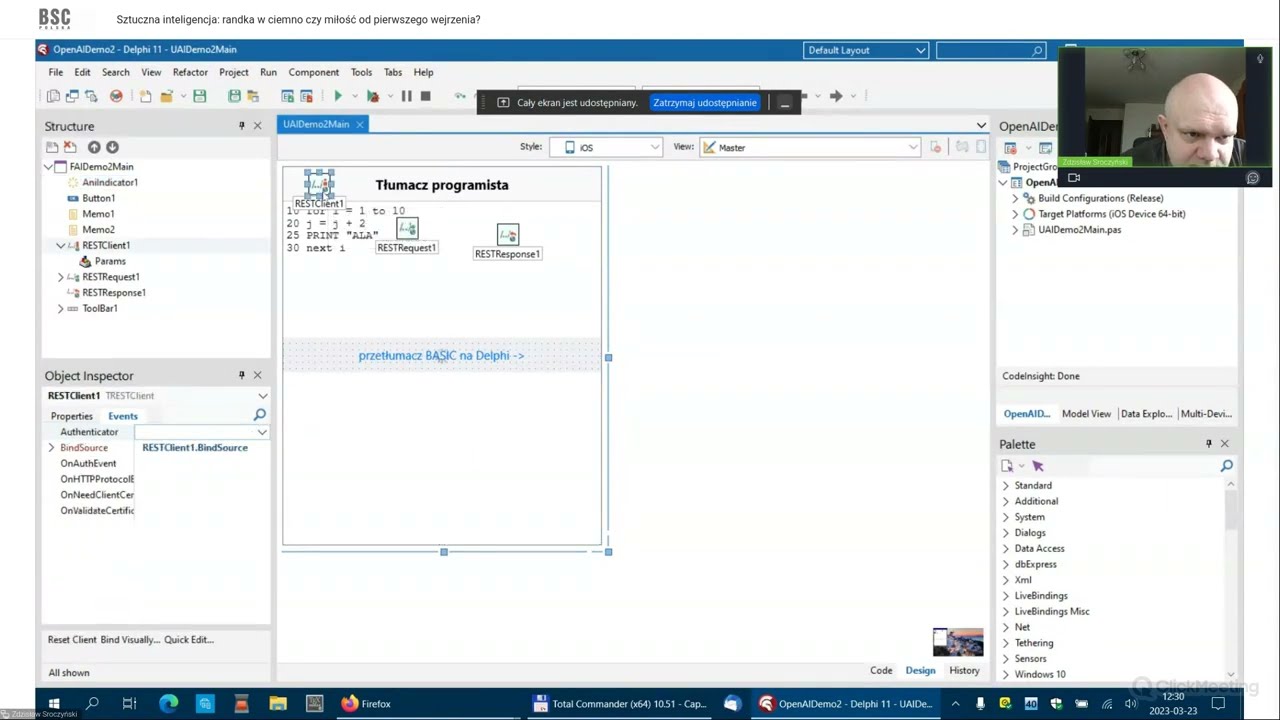
Task: Click the IDE search box in title bar
Action: coord(991,50)
